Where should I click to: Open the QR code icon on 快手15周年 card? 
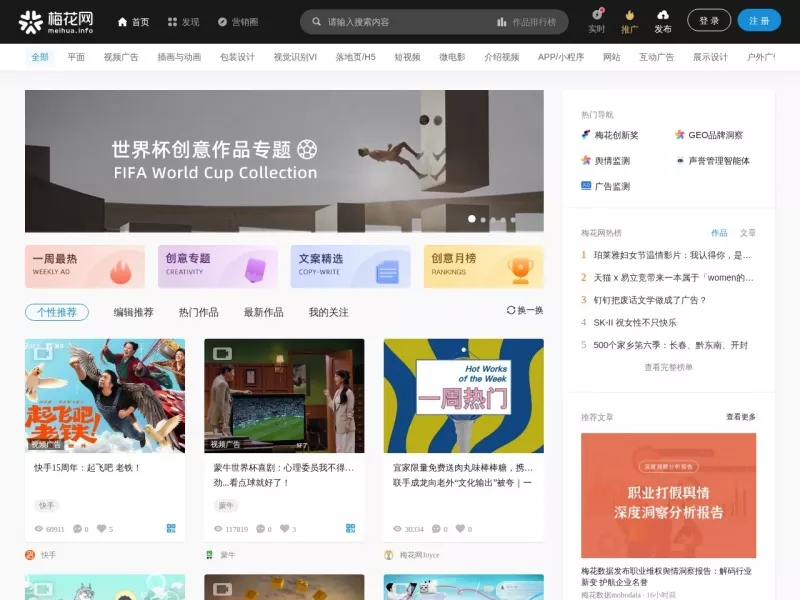click(171, 529)
